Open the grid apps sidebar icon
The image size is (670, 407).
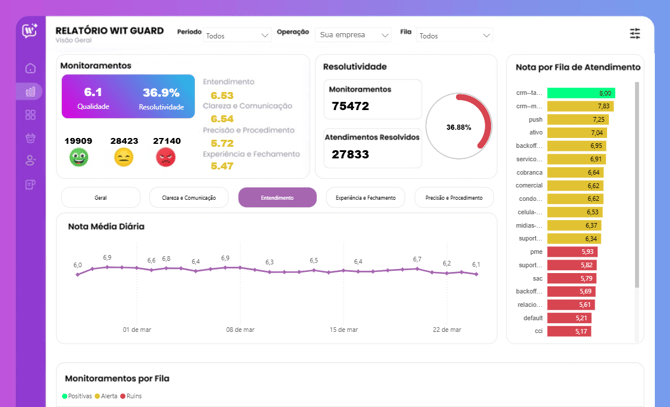pos(30,115)
